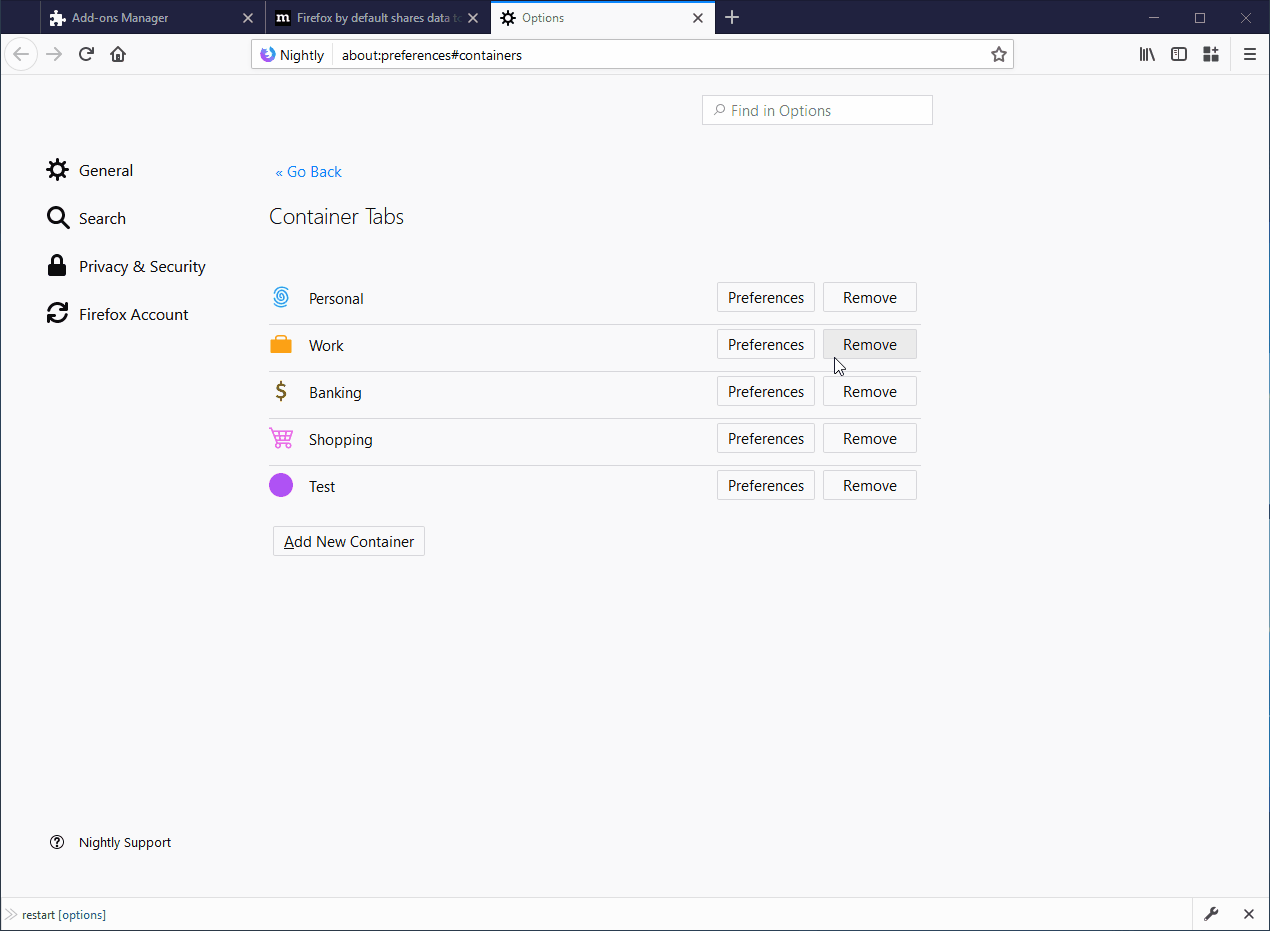Click the Go Back link
The width and height of the screenshot is (1270, 931).
click(308, 172)
